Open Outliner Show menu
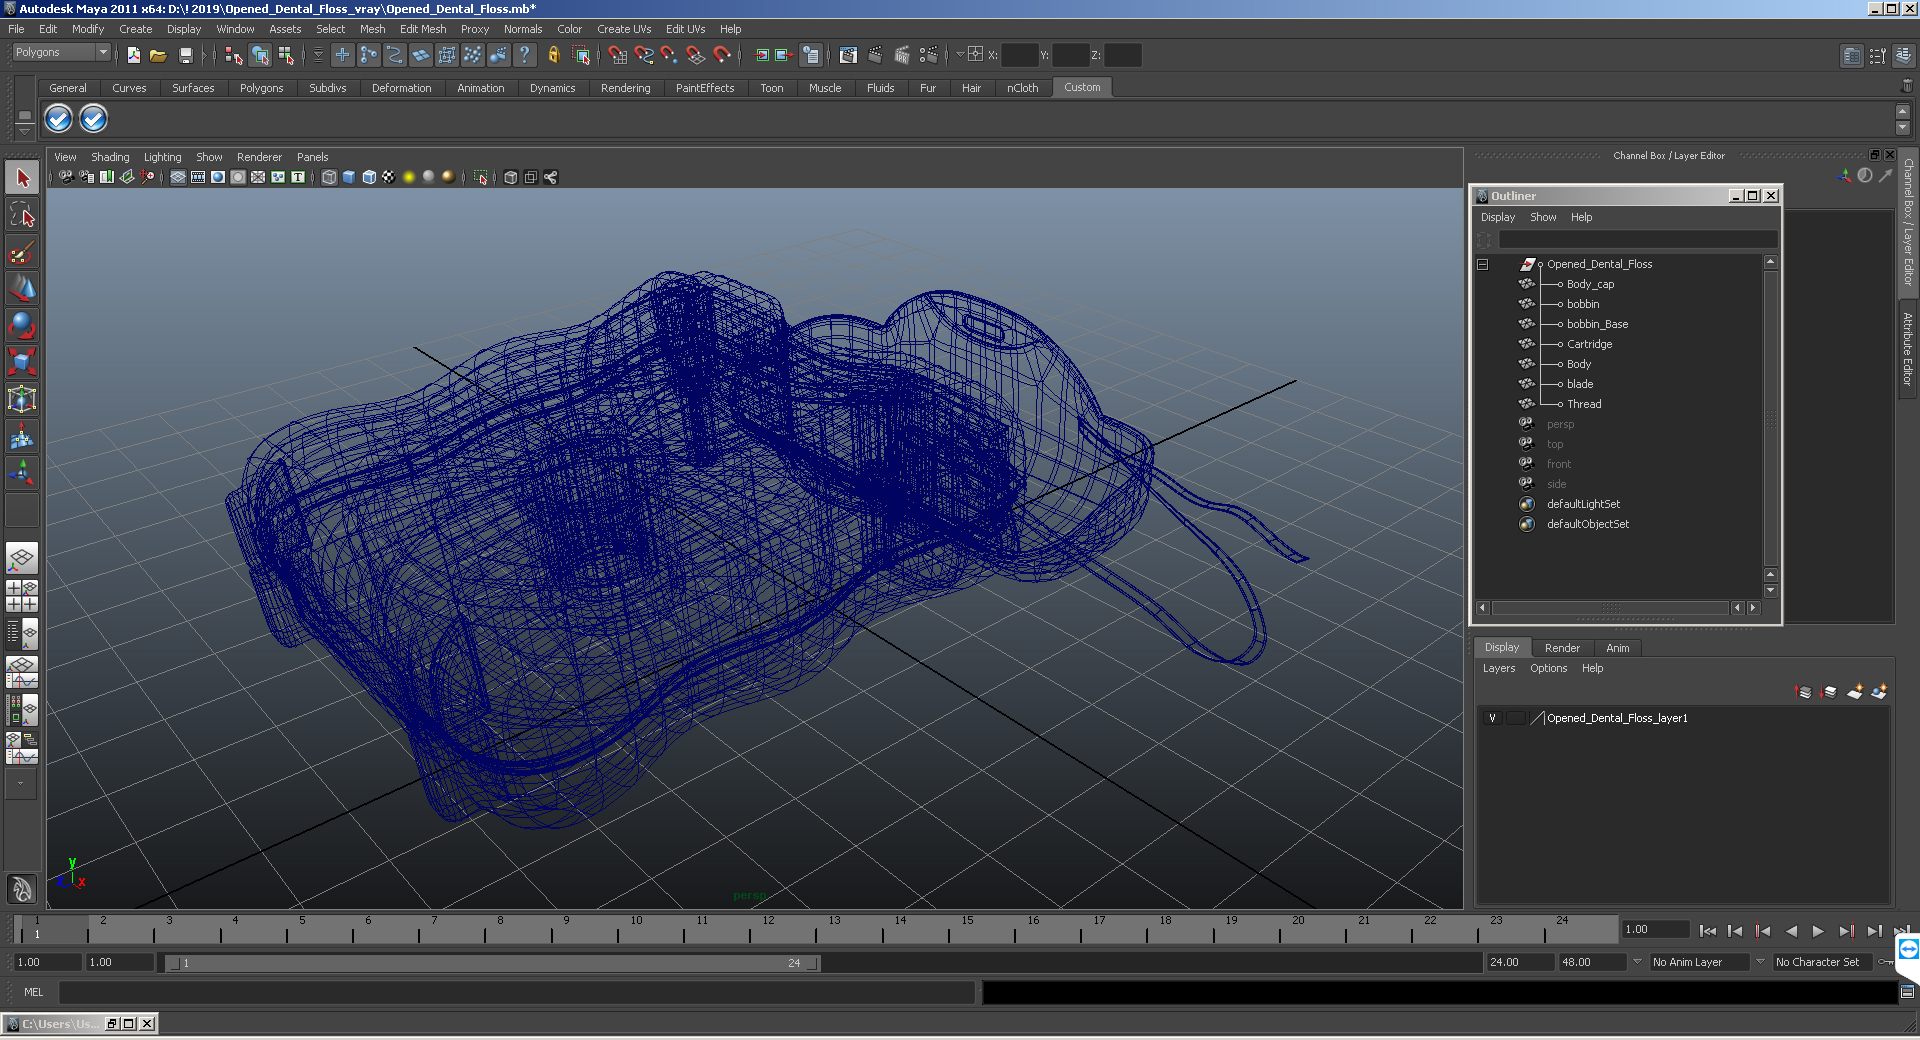 pyautogui.click(x=1543, y=217)
